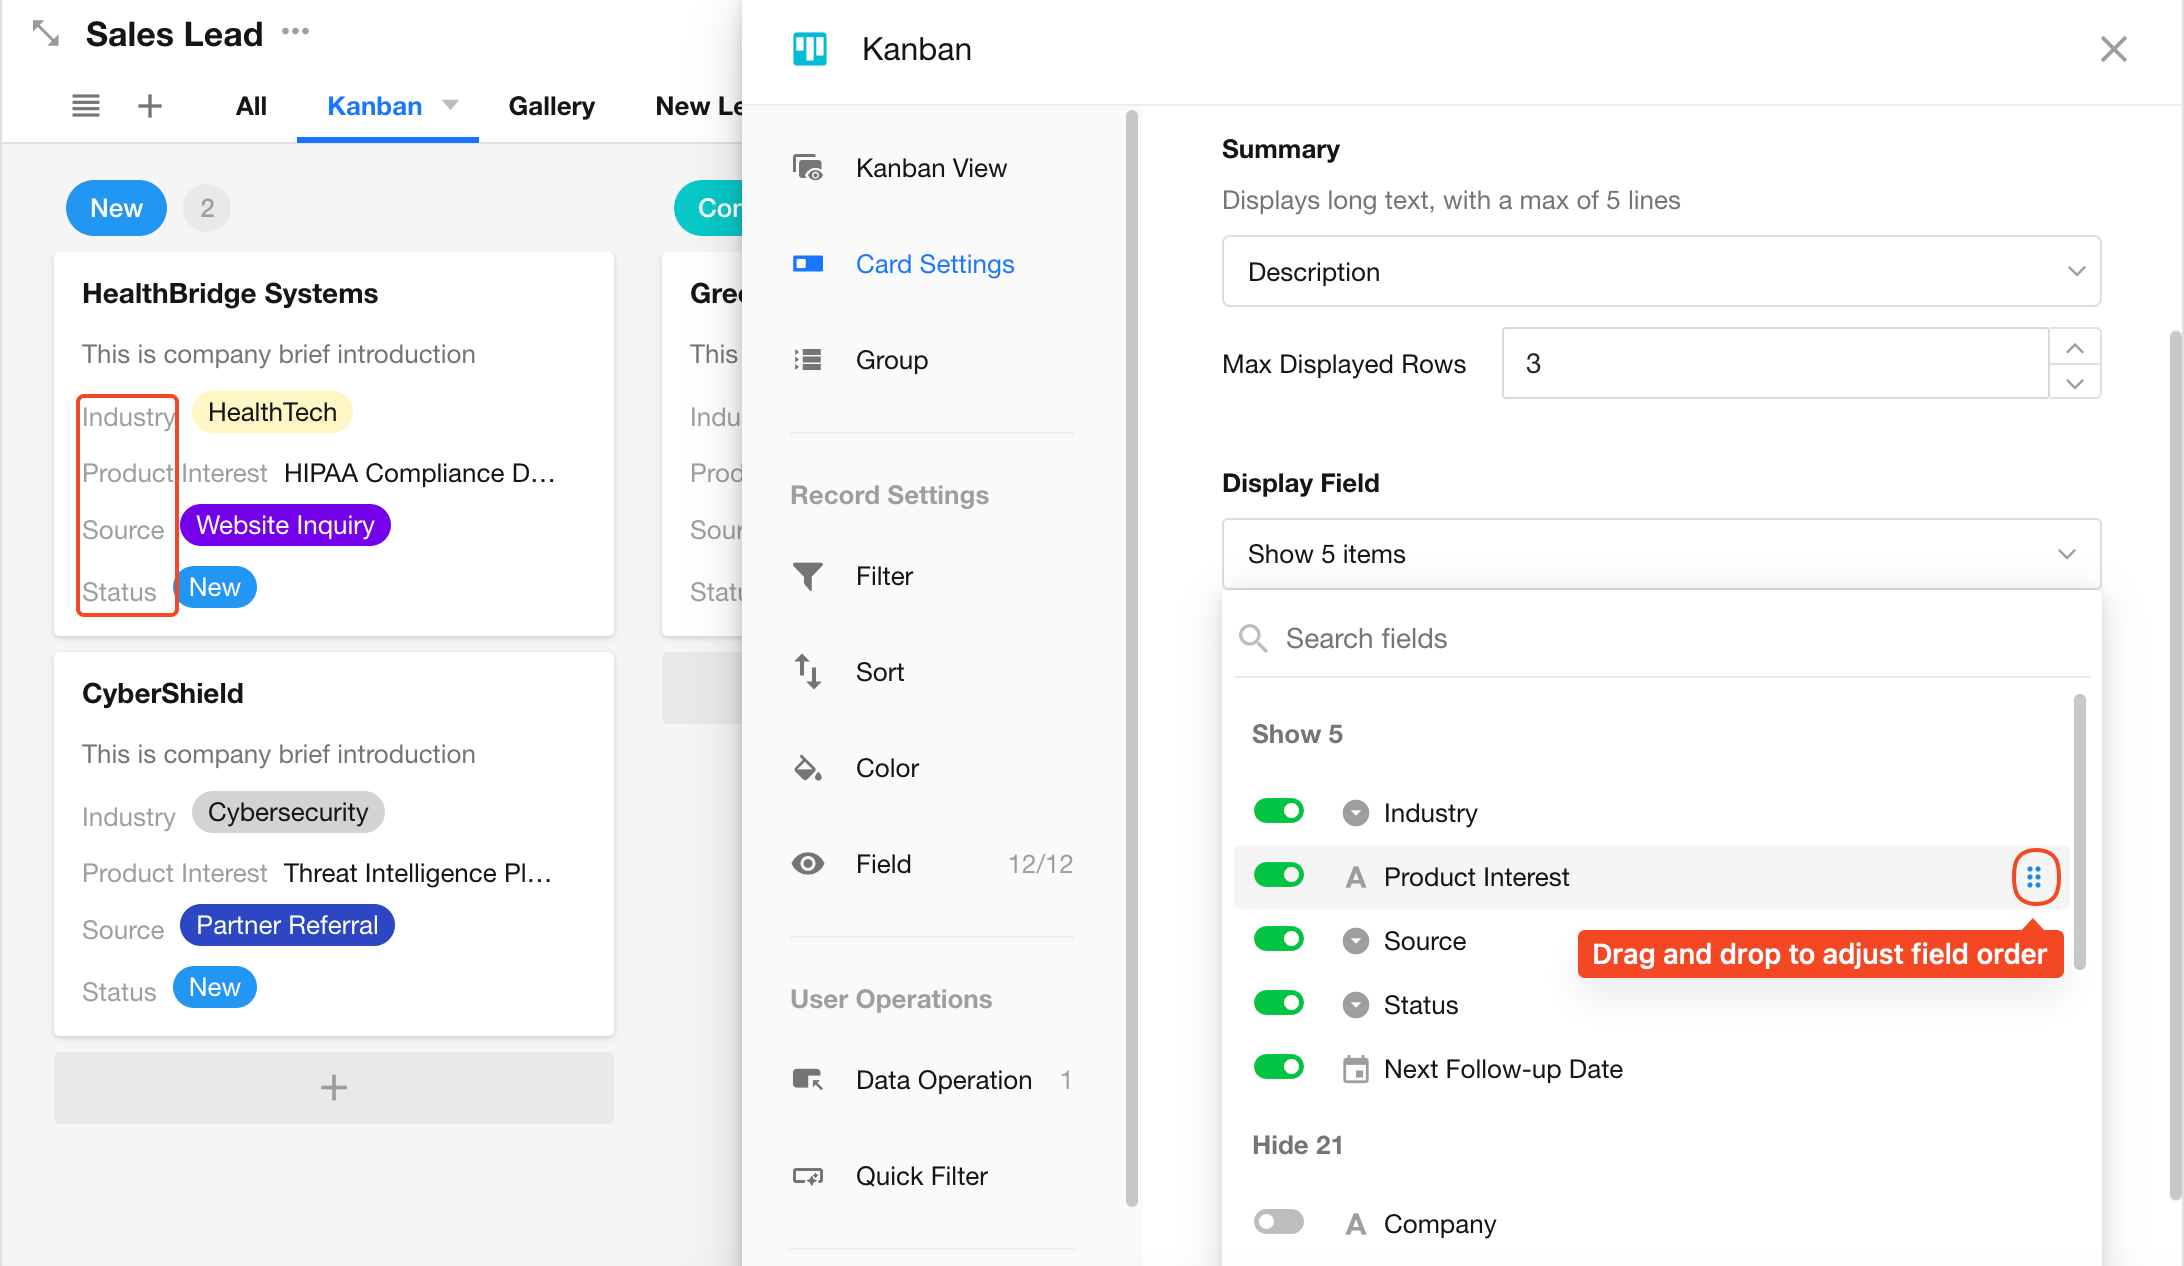Expand the Kanban tab arrow menu
Image resolution: width=2184 pixels, height=1266 pixels.
451,105
